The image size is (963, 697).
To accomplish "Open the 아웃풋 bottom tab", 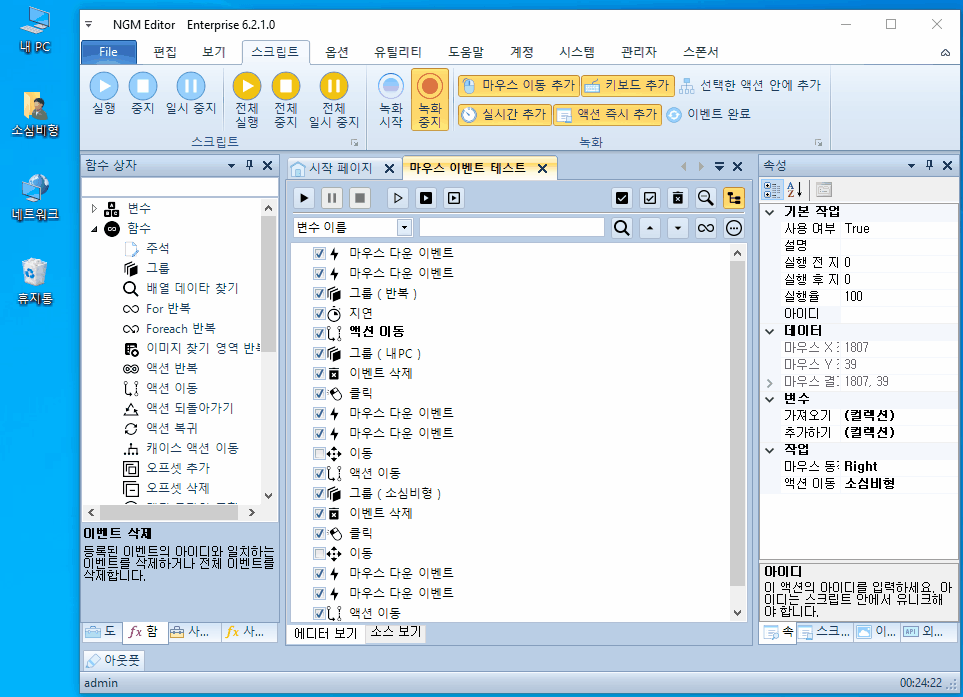I will pos(114,660).
